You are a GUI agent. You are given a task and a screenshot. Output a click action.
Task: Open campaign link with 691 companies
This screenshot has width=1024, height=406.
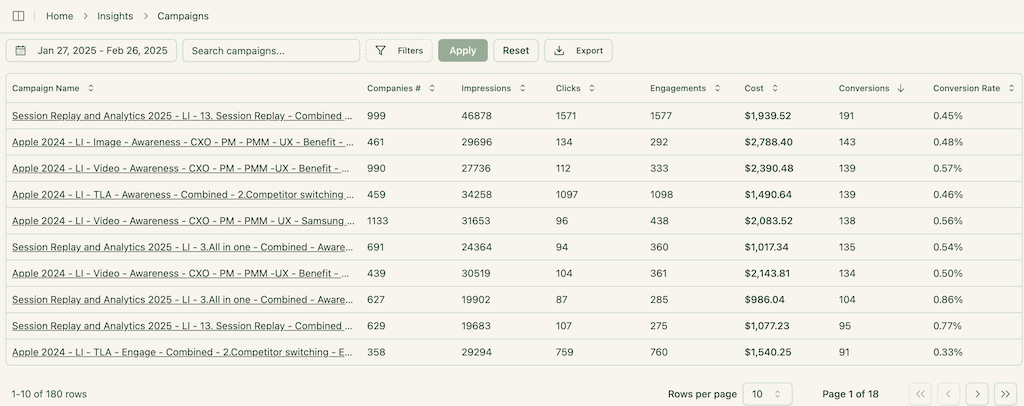[x=183, y=247]
